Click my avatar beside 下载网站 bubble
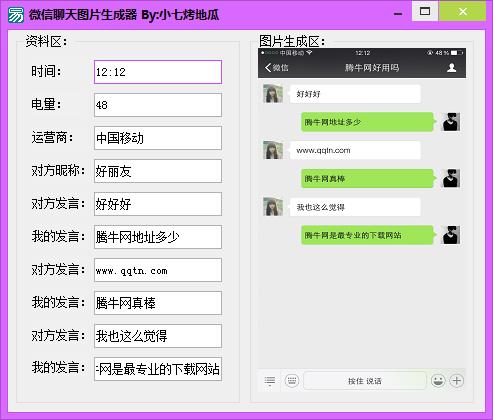Viewport: 493px width, 420px height. click(451, 235)
